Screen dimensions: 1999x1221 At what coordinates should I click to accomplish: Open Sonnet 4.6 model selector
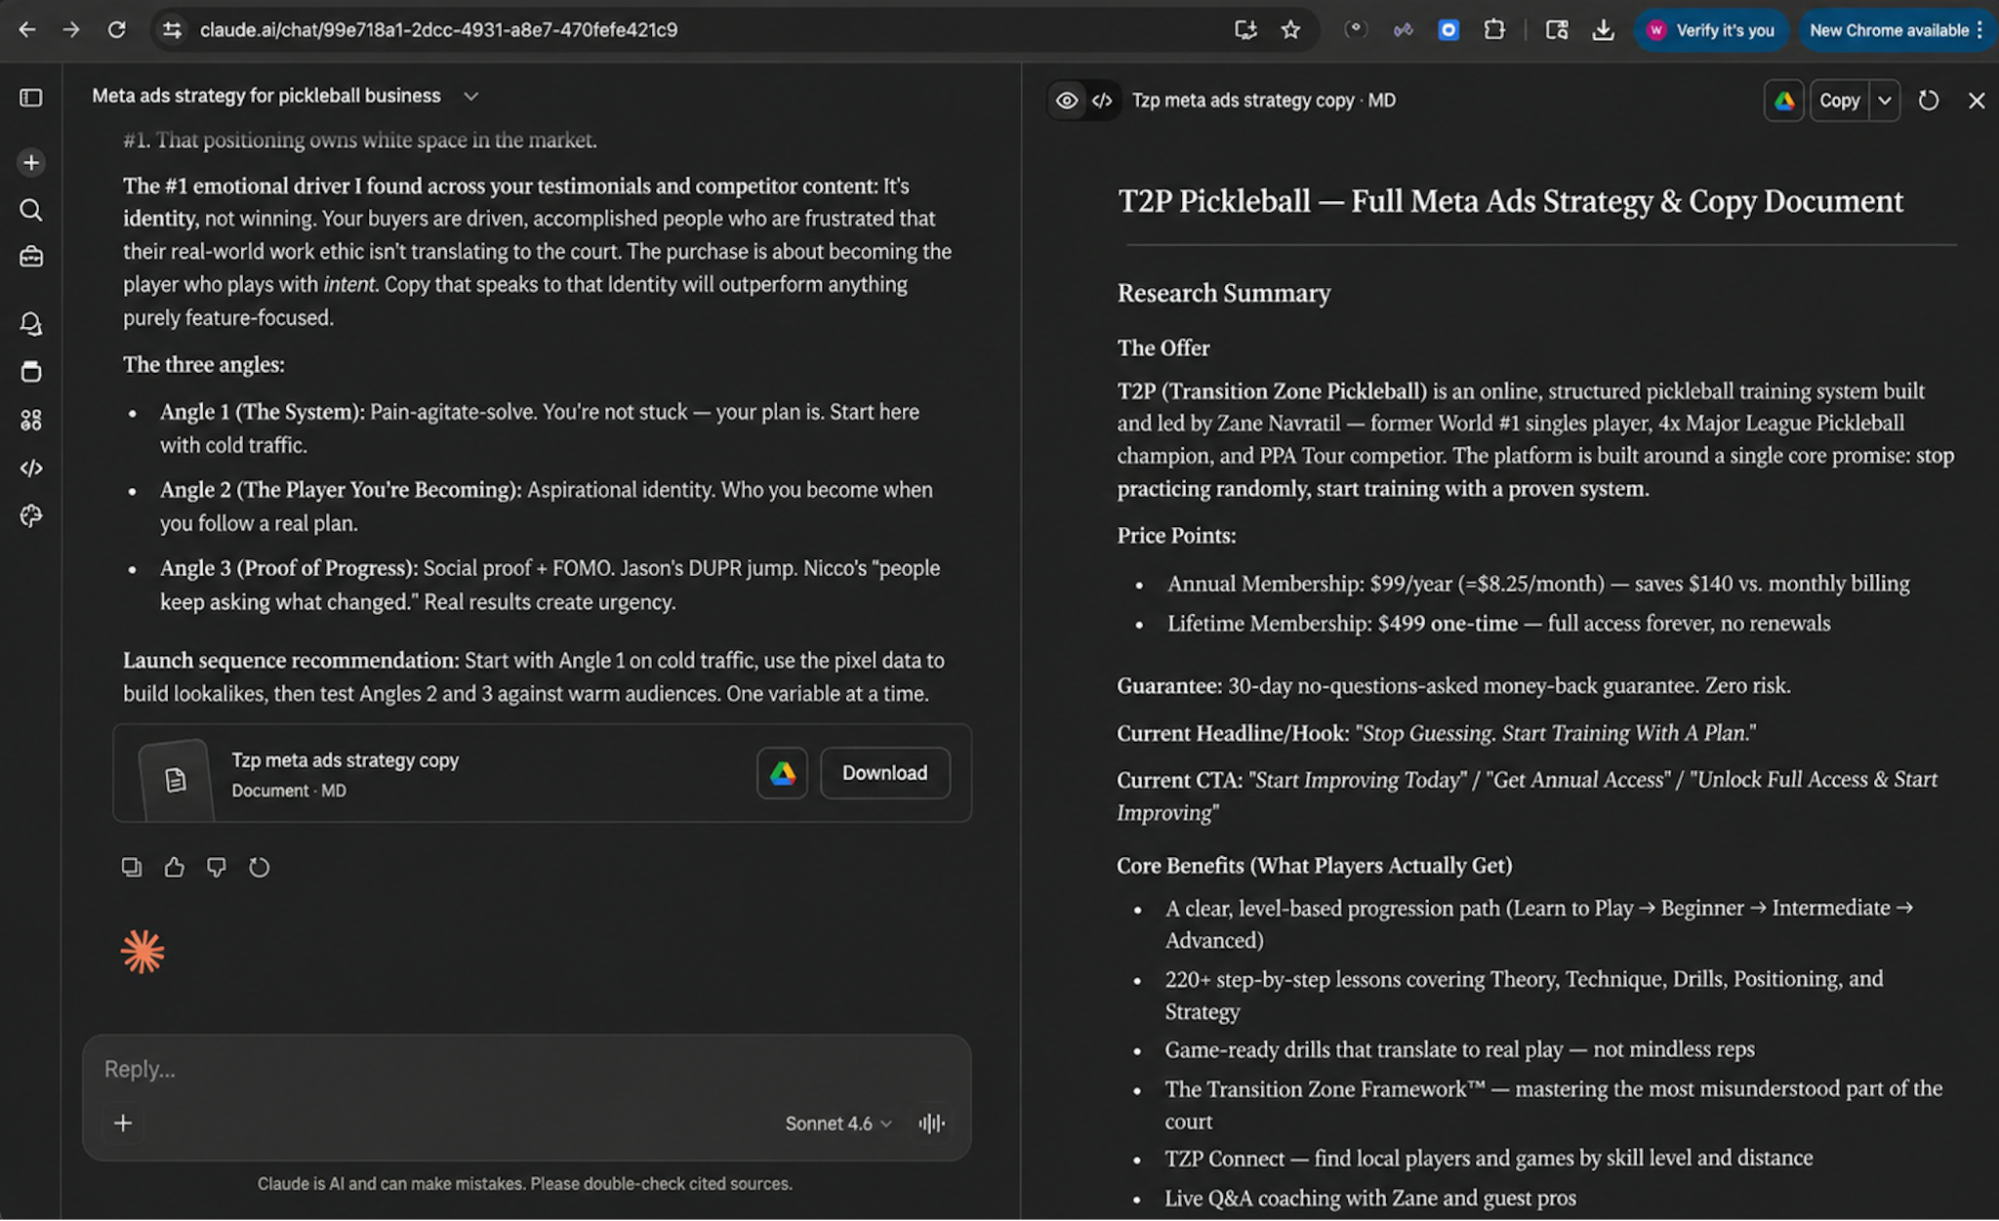tap(838, 1123)
